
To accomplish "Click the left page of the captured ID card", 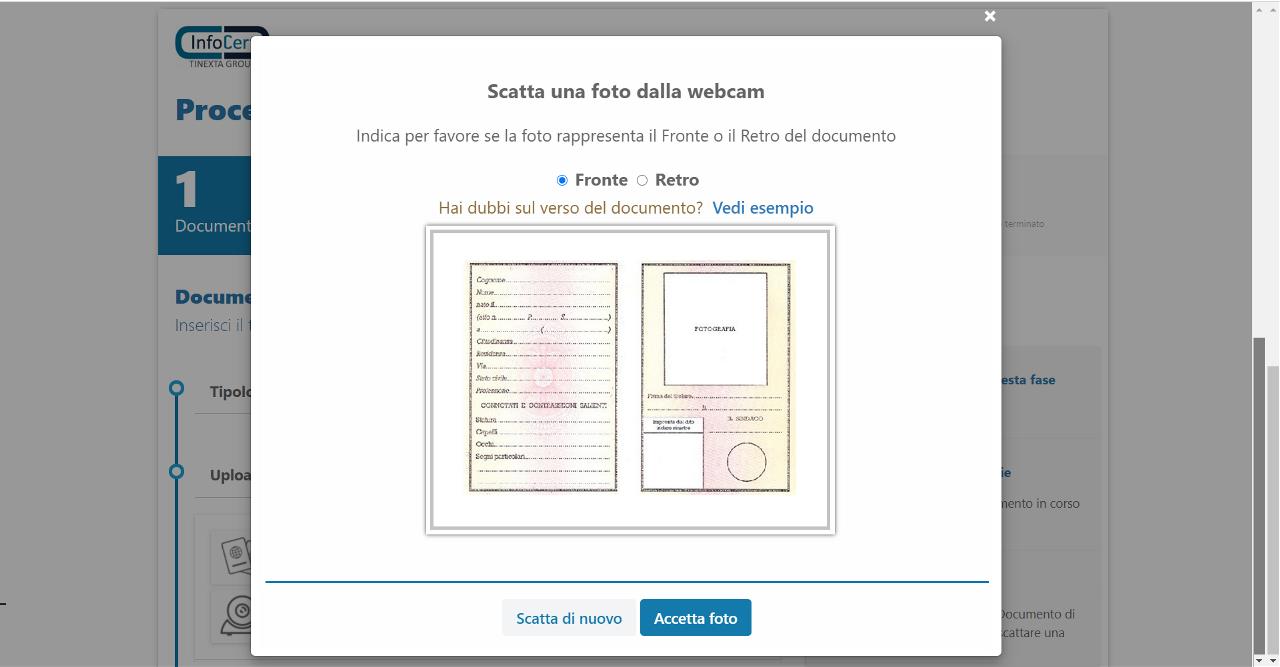I will 542,377.
